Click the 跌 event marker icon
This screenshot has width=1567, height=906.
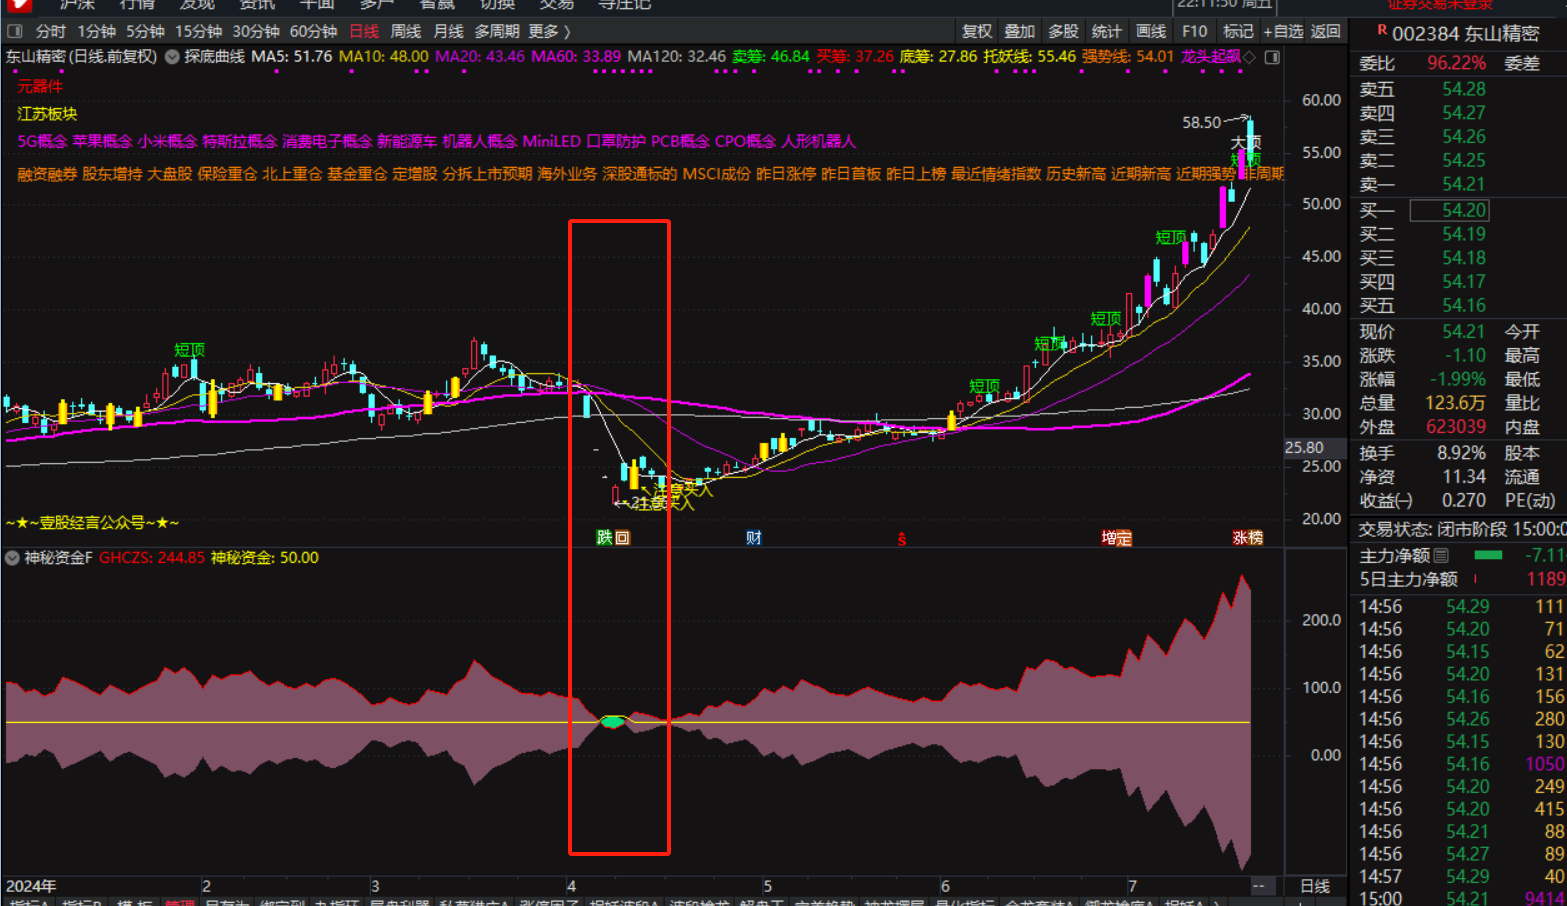tap(604, 538)
